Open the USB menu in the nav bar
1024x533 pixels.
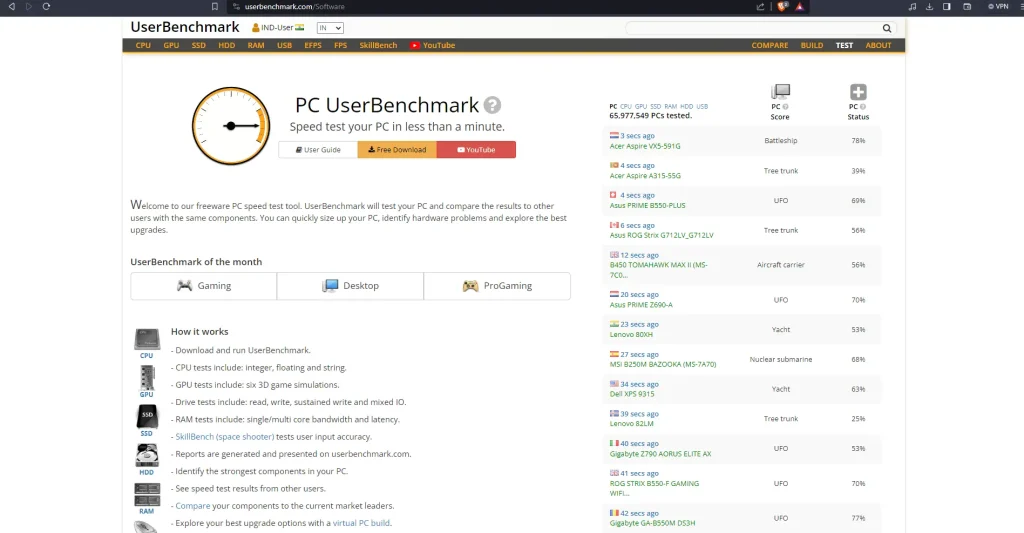click(x=284, y=46)
